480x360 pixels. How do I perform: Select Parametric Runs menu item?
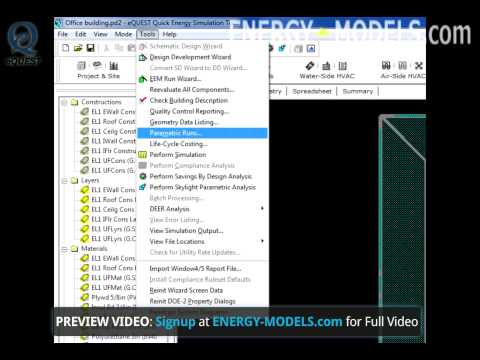202,133
